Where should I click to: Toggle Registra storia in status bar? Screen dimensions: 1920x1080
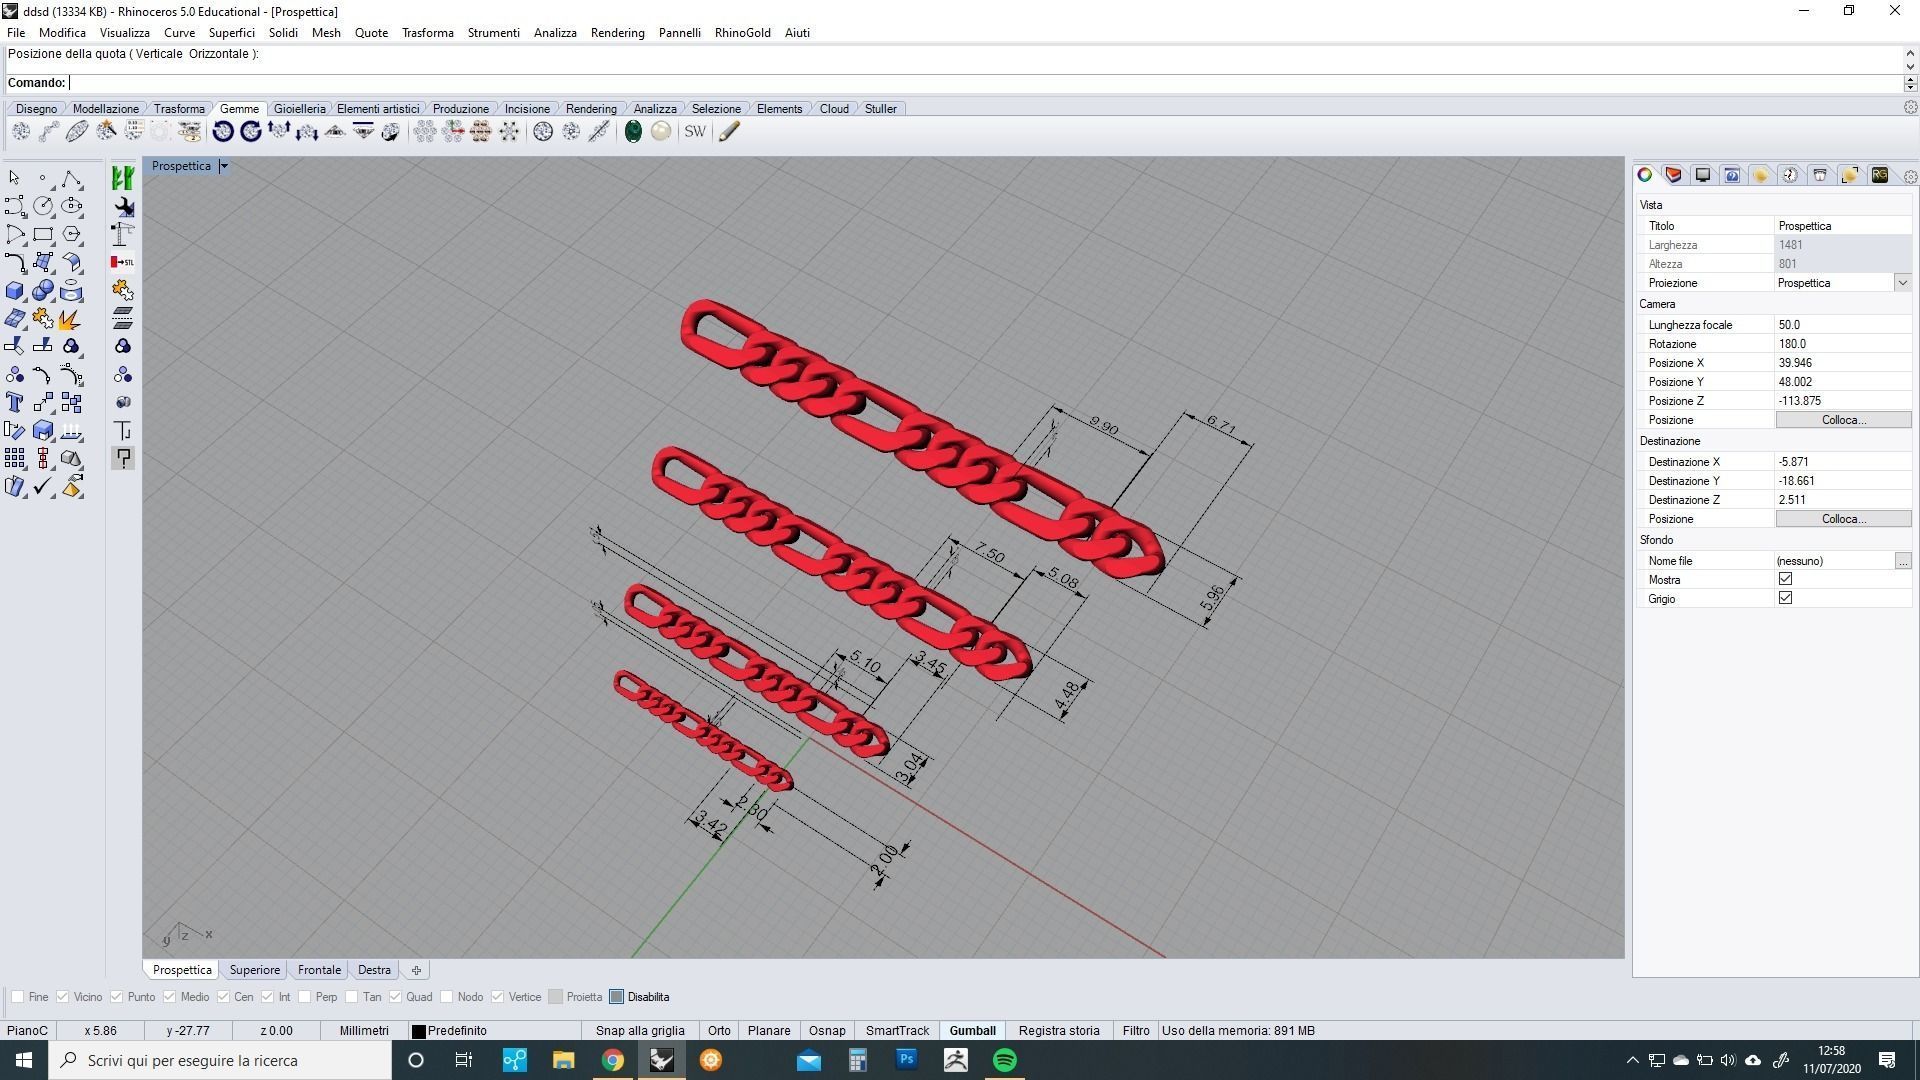pyautogui.click(x=1059, y=1030)
